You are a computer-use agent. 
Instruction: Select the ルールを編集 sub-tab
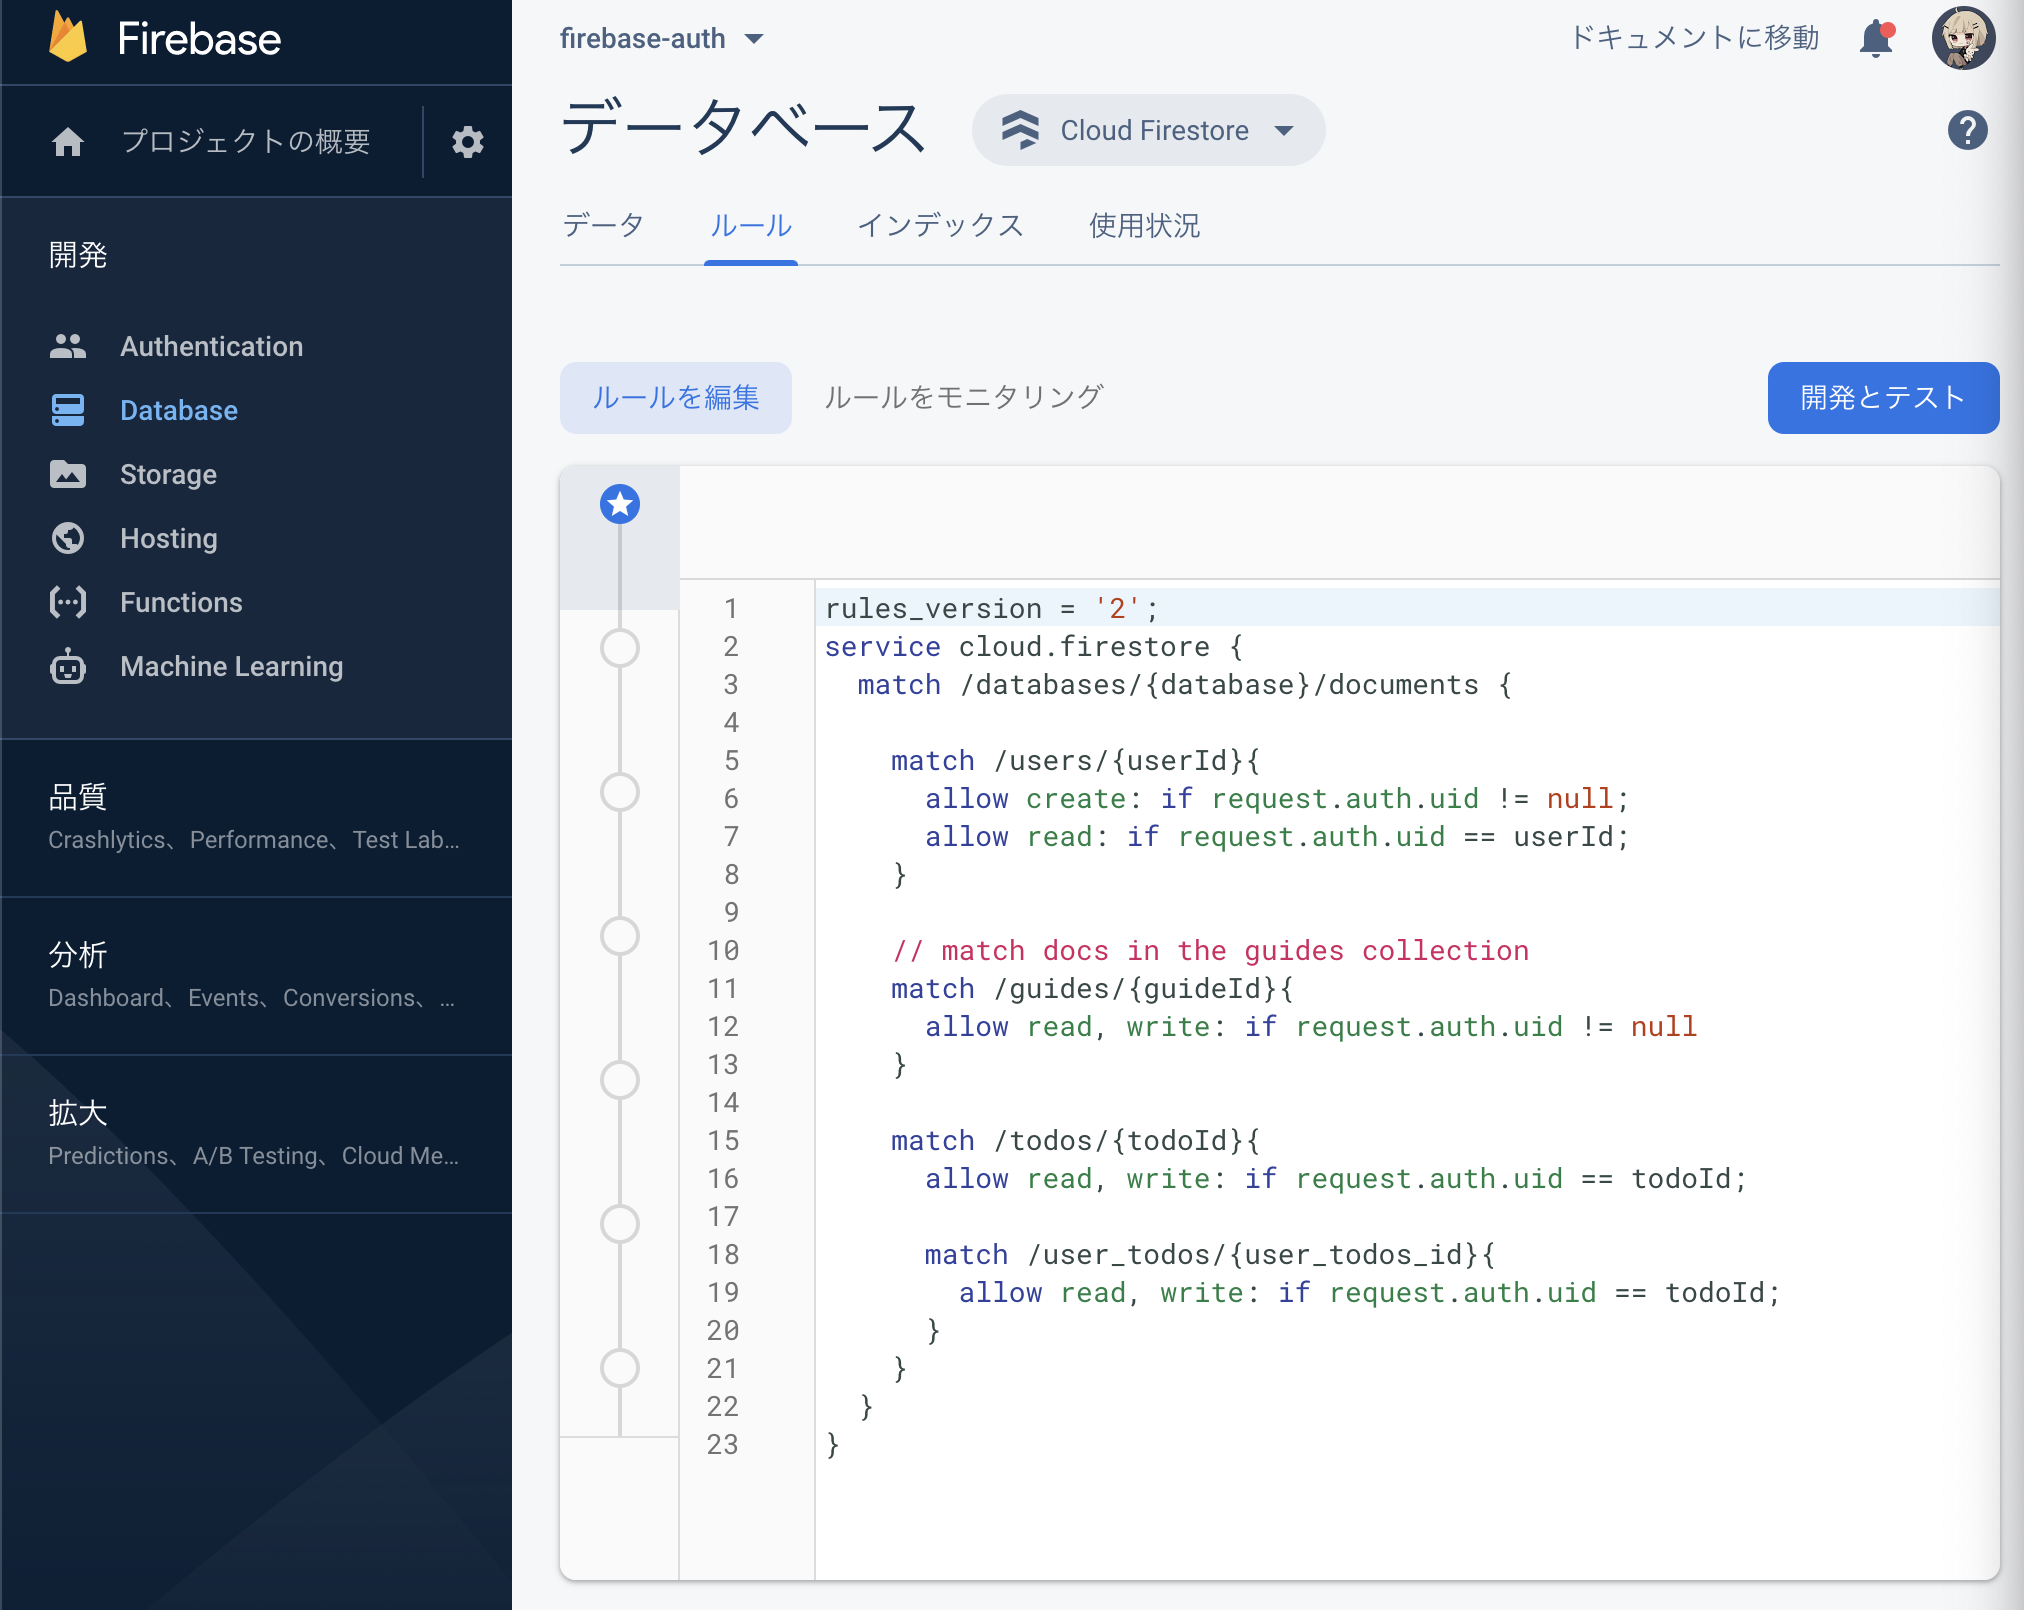pyautogui.click(x=676, y=398)
